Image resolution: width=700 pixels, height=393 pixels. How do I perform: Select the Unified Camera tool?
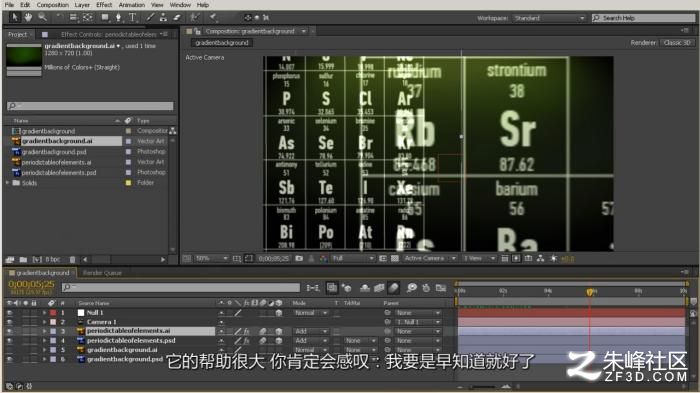pos(73,17)
